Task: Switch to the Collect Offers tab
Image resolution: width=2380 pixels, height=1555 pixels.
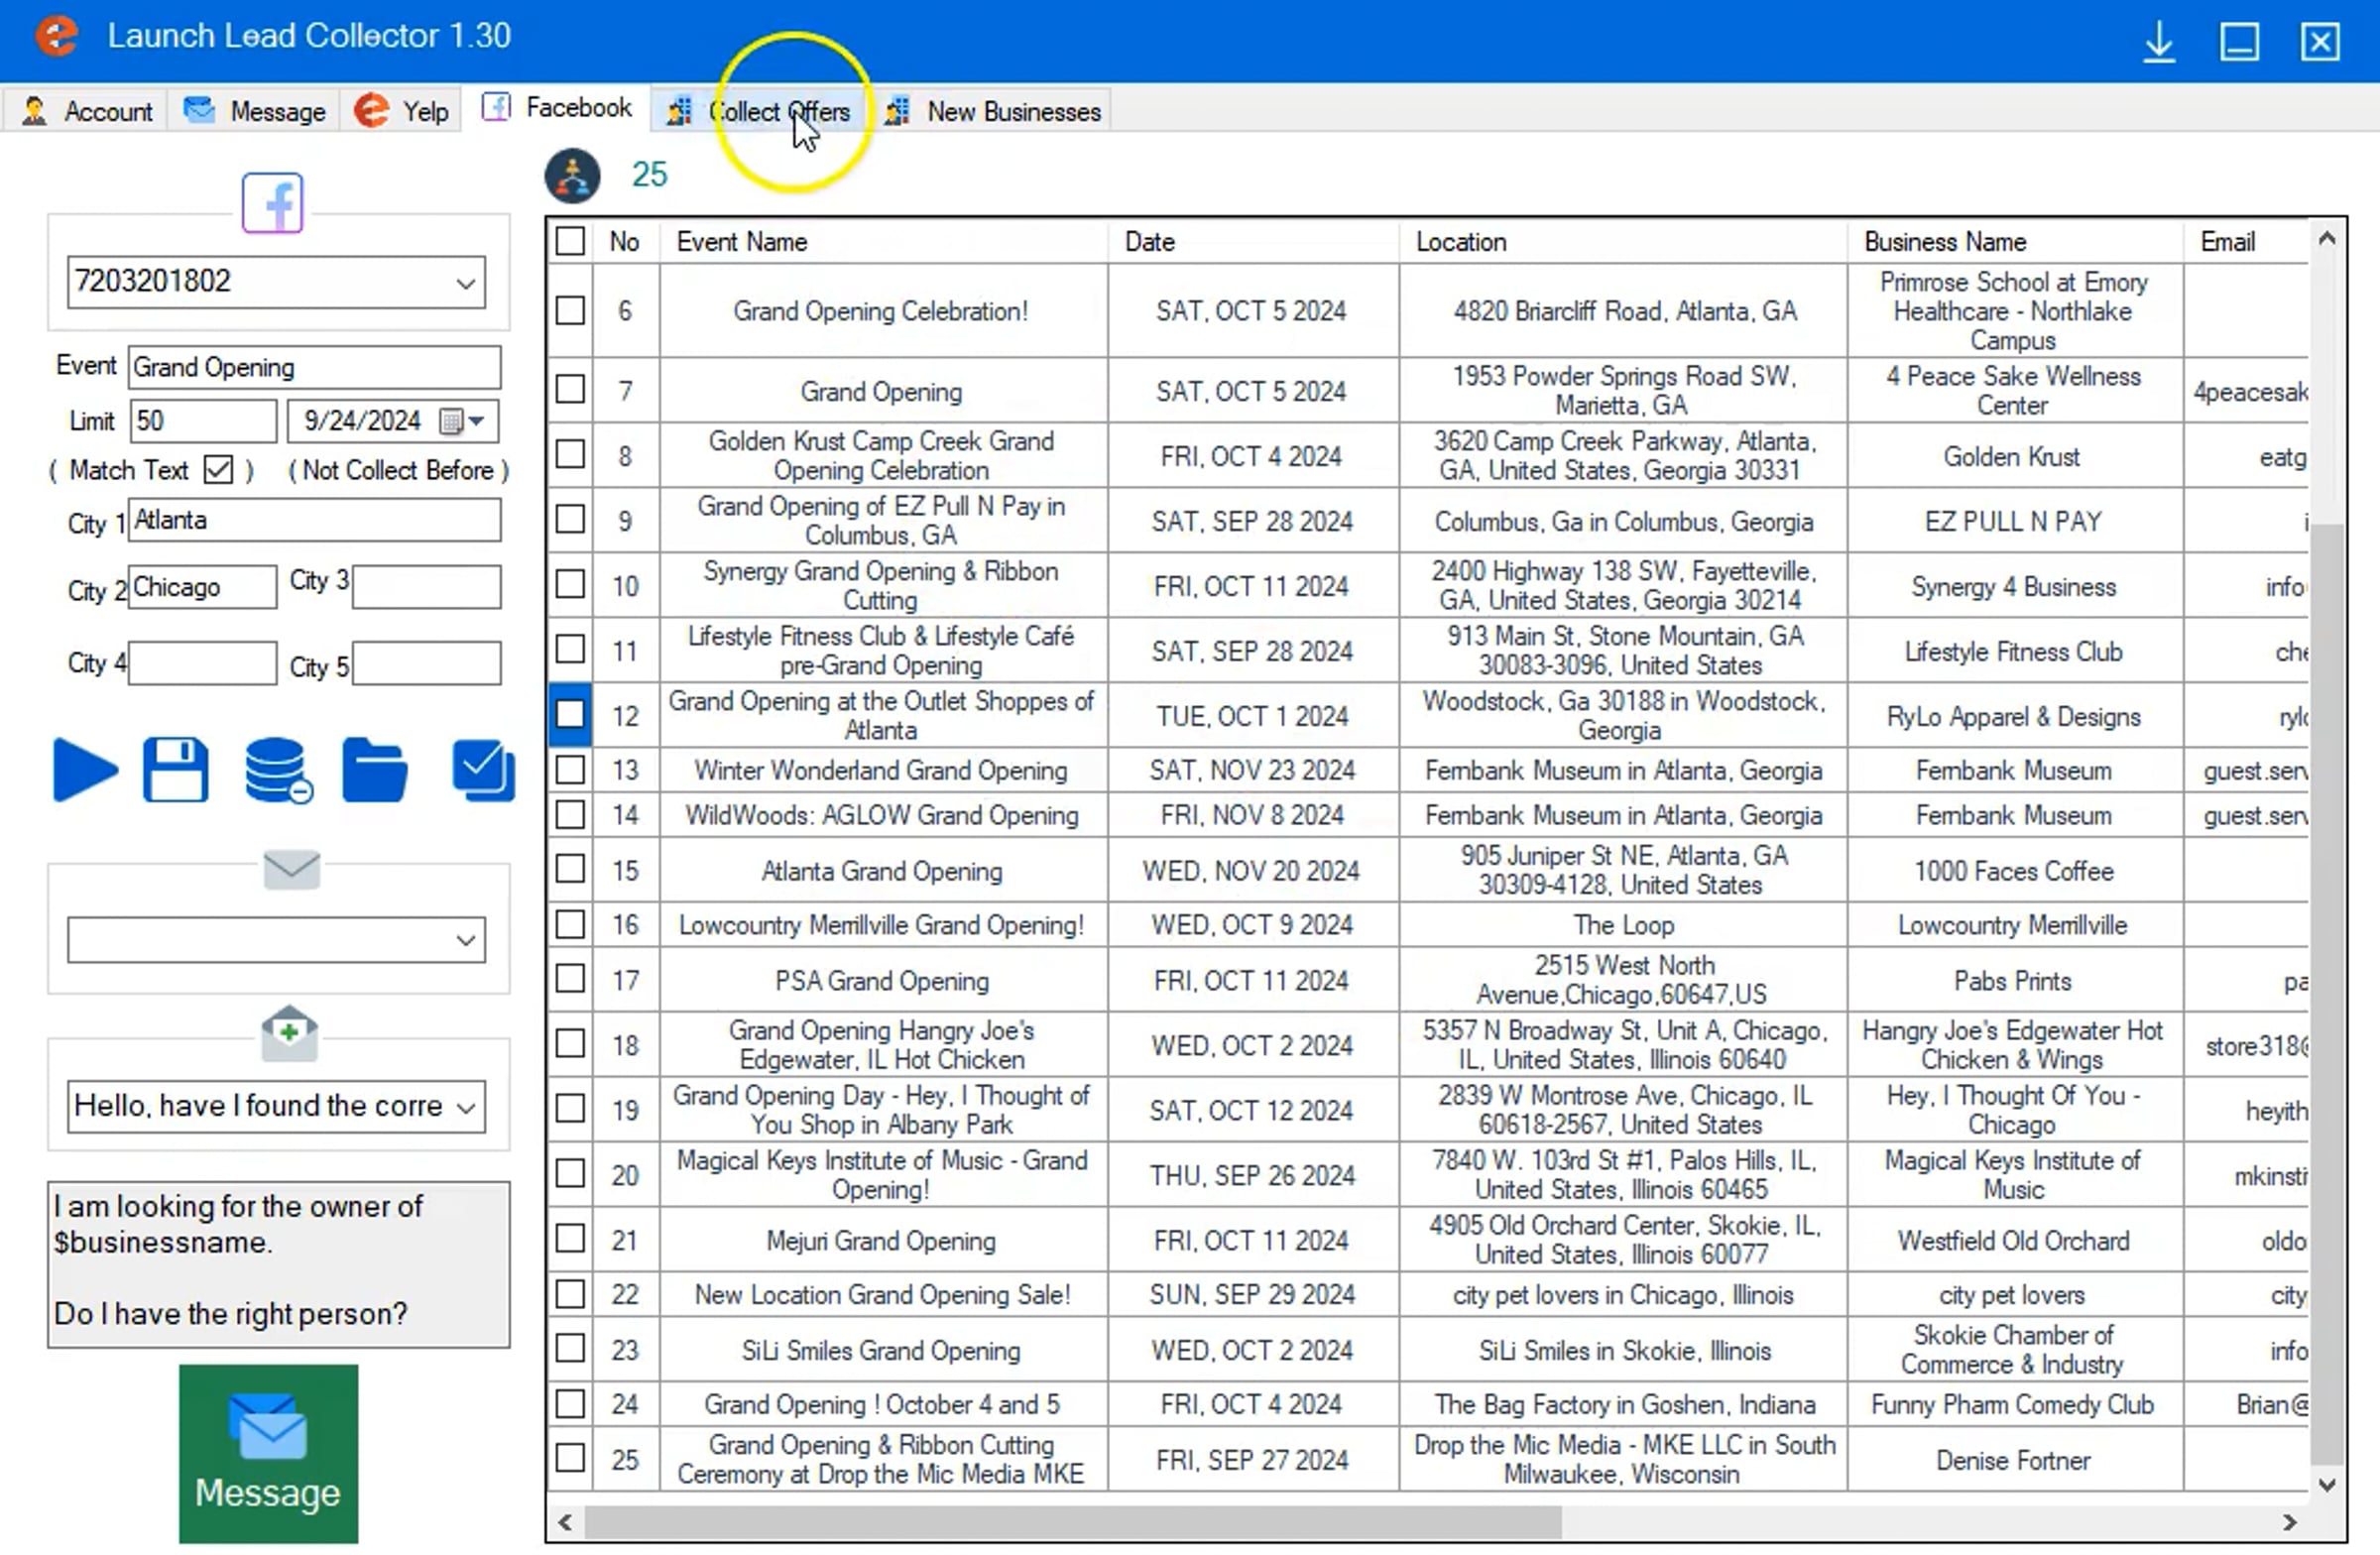Action: pos(760,112)
